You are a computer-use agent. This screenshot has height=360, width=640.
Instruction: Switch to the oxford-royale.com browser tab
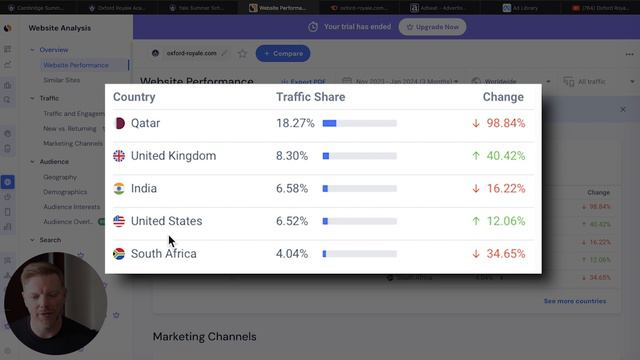pos(359,8)
